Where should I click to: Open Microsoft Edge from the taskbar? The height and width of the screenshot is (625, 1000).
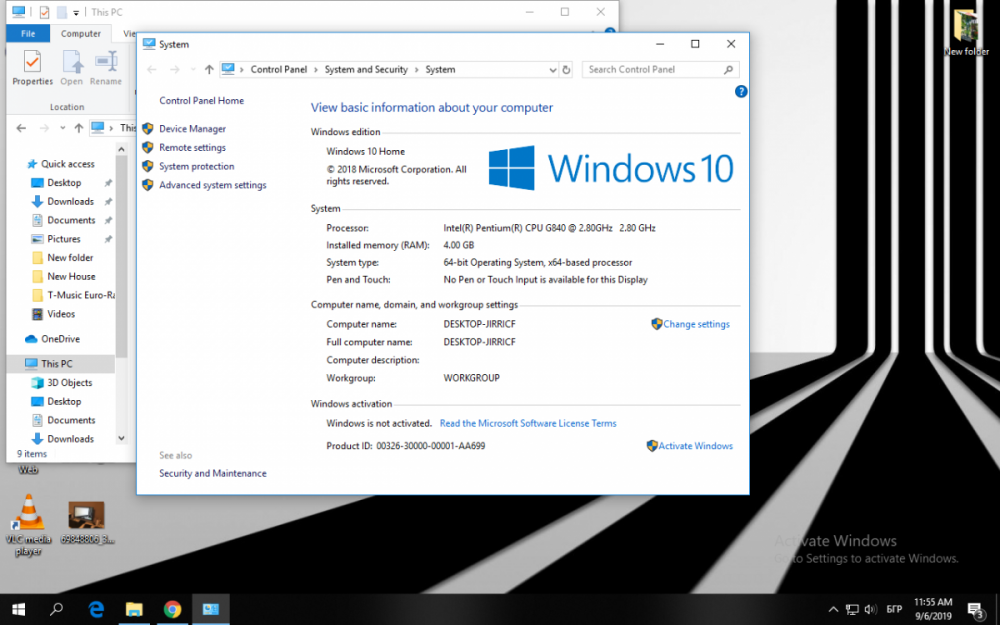96,608
